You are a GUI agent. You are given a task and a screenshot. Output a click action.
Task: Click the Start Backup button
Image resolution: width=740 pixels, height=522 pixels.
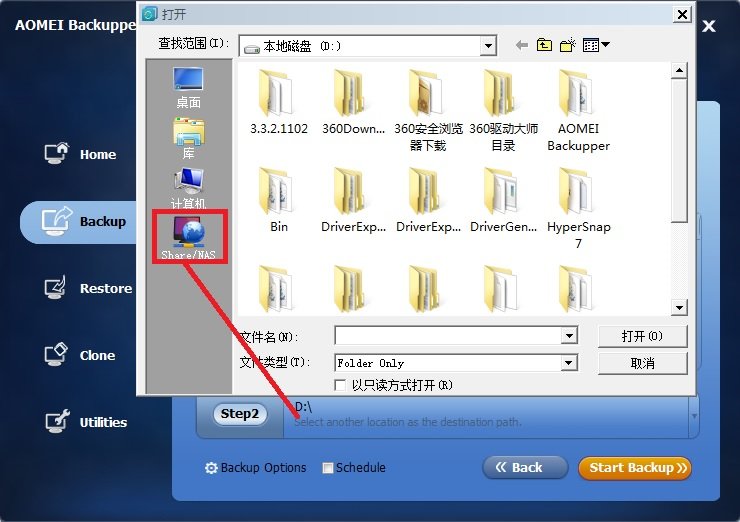(x=635, y=468)
